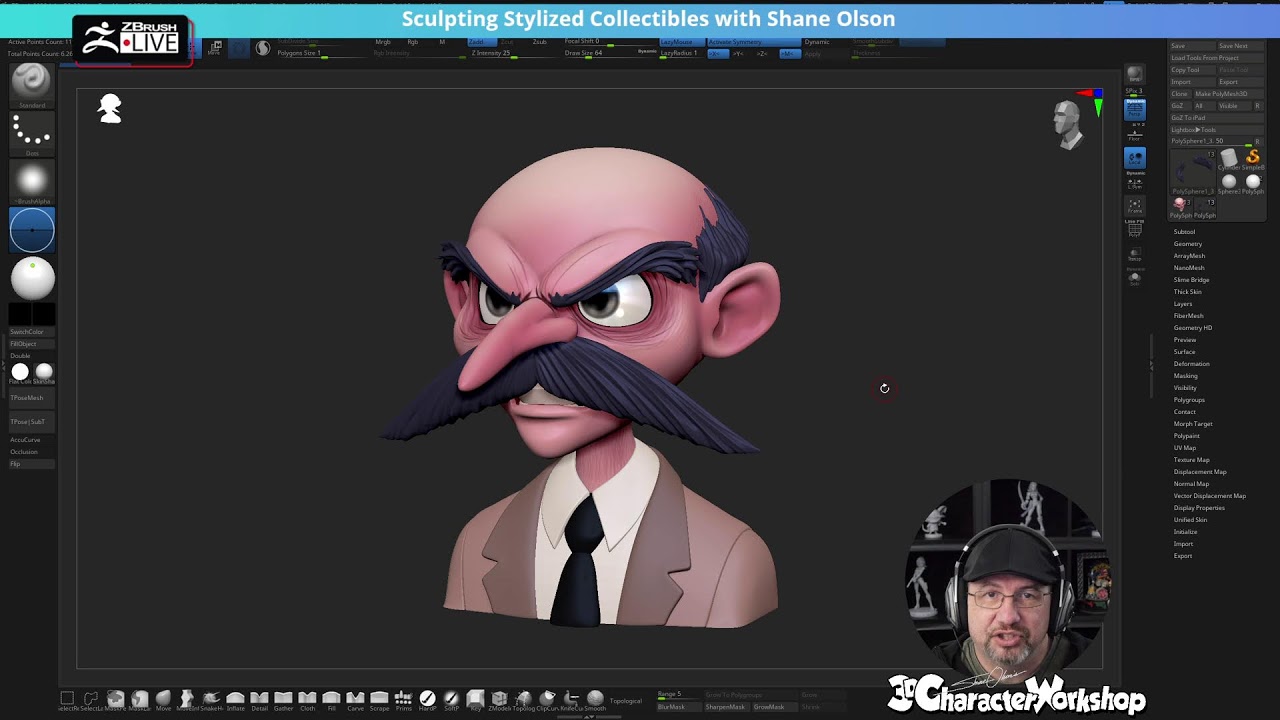
Task: Toggle X-axis symmetry
Action: coord(718,53)
